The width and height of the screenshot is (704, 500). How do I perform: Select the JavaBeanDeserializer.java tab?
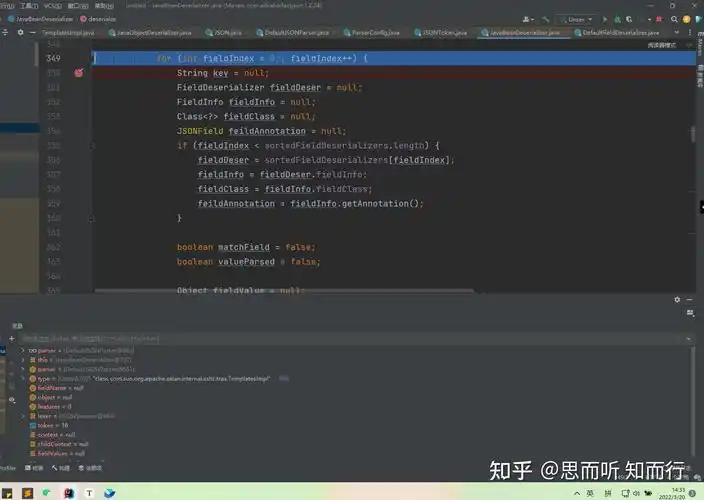(x=521, y=33)
